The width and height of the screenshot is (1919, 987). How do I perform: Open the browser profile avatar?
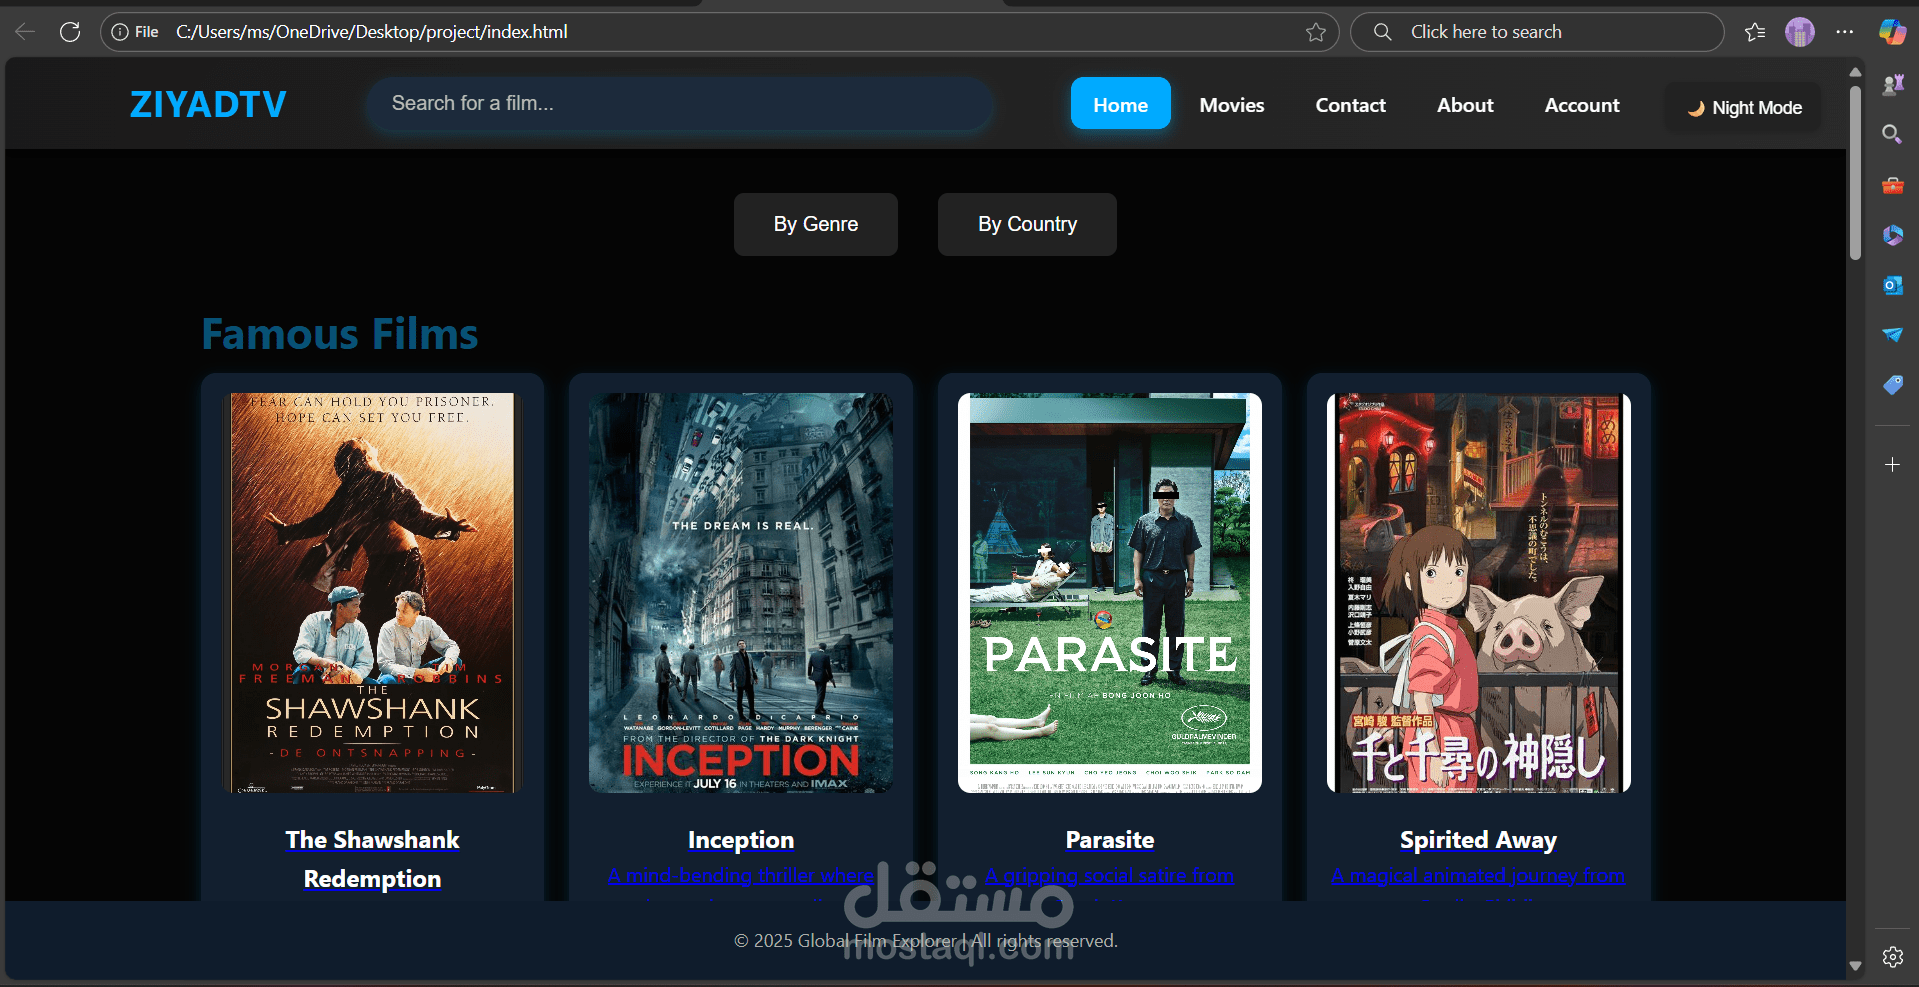coord(1800,32)
